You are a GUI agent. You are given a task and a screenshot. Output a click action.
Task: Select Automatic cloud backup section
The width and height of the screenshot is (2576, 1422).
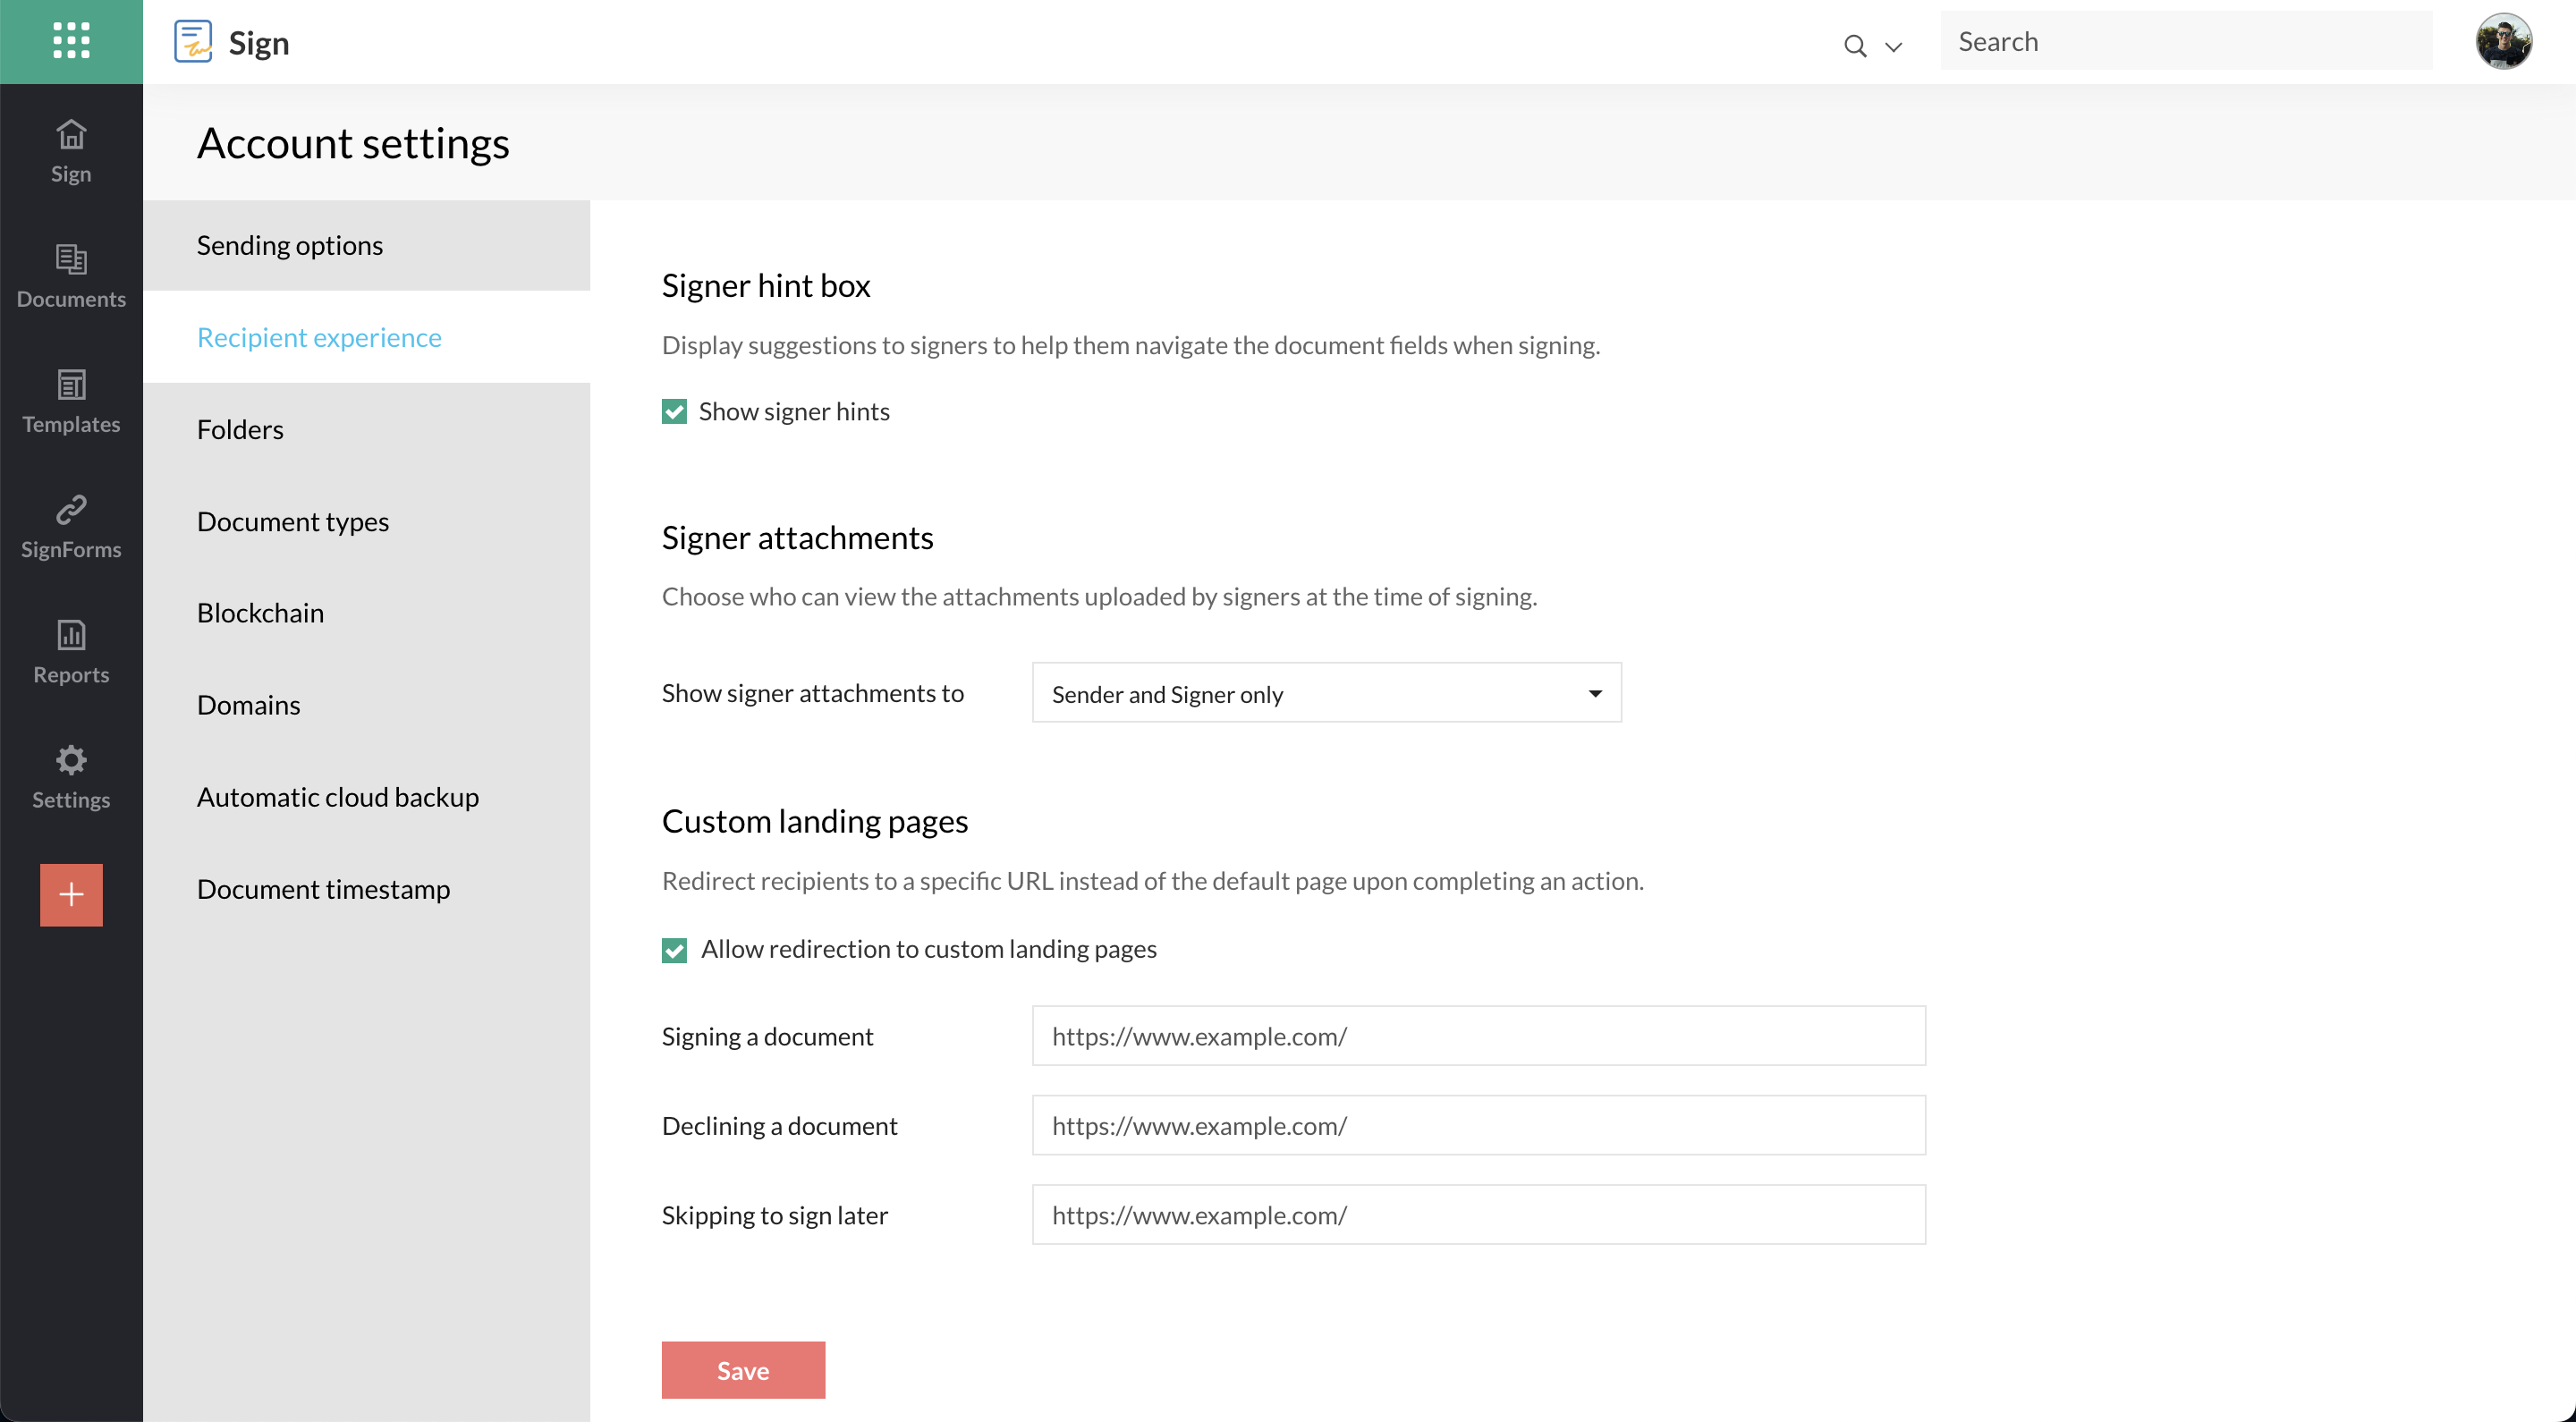click(x=338, y=796)
